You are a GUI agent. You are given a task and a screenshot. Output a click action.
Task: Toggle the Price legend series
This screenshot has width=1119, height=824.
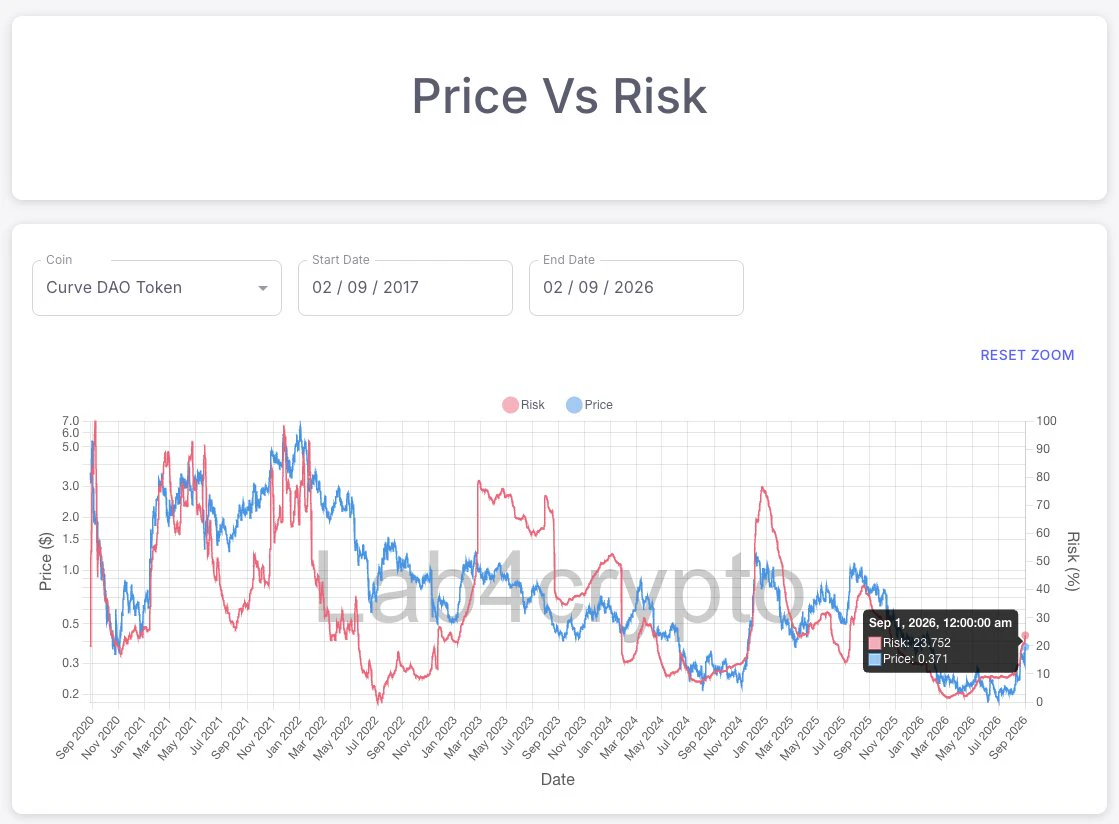pos(589,405)
